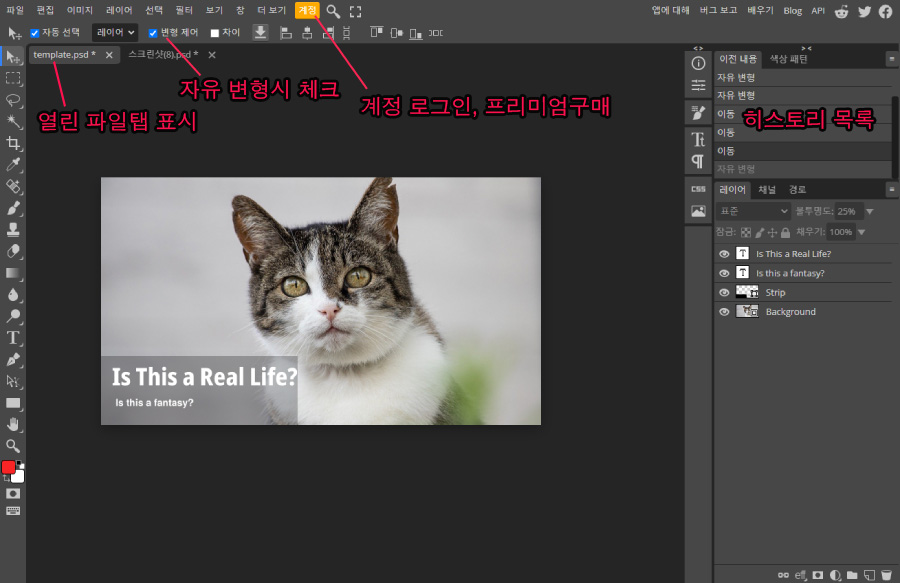Select the Type tool

coord(13,337)
